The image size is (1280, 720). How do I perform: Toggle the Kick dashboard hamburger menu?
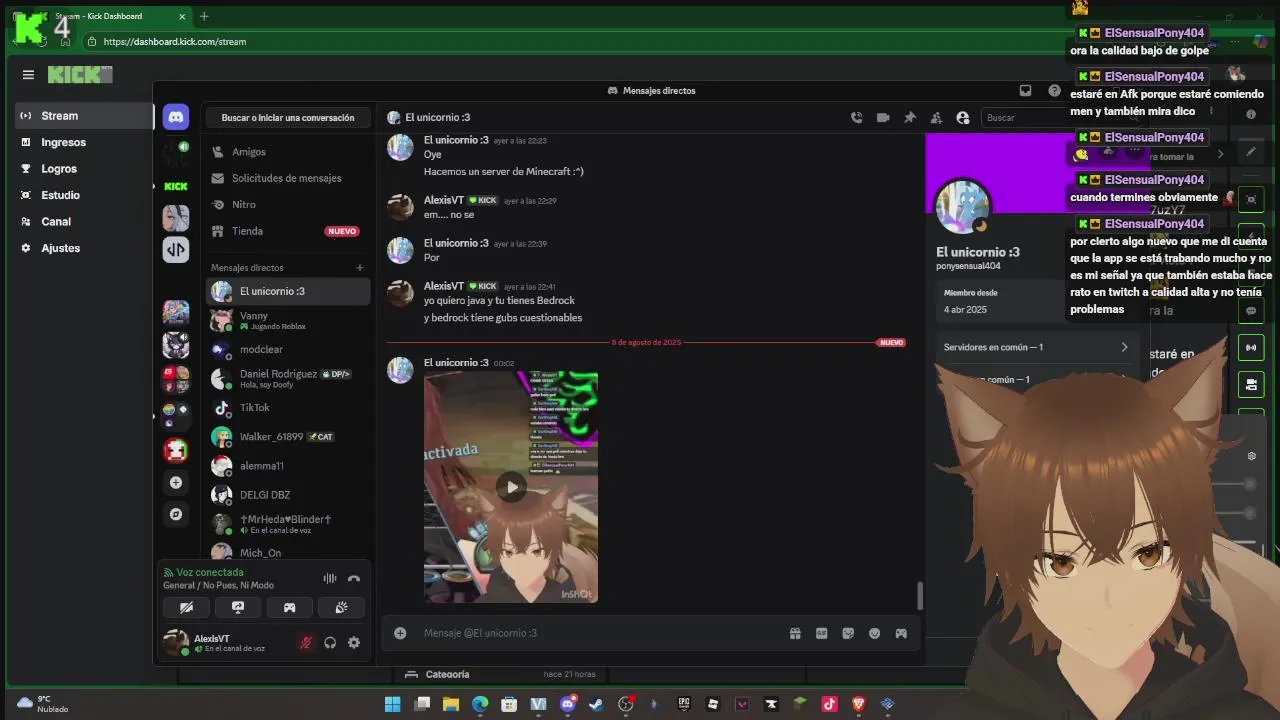[x=28, y=75]
